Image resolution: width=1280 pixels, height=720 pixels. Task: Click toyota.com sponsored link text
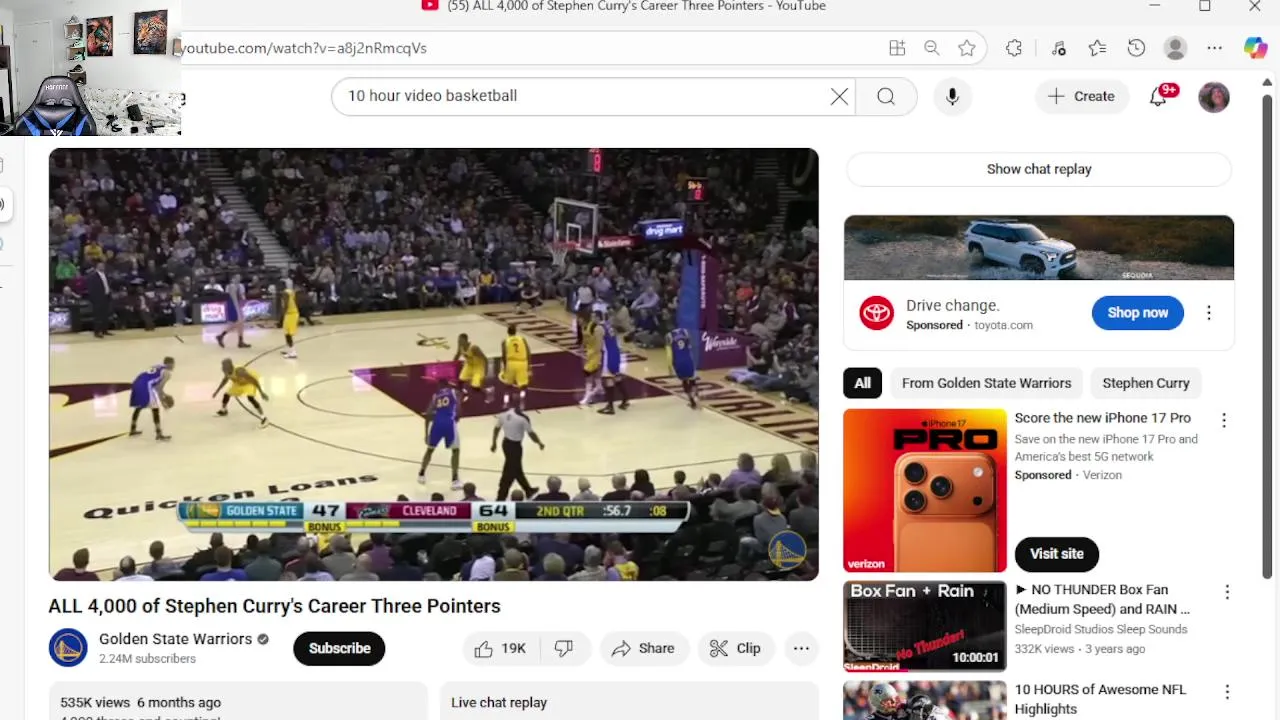point(1003,325)
